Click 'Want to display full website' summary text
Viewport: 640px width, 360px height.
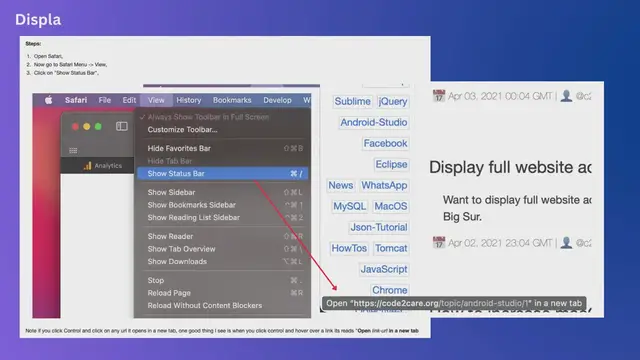(x=517, y=208)
